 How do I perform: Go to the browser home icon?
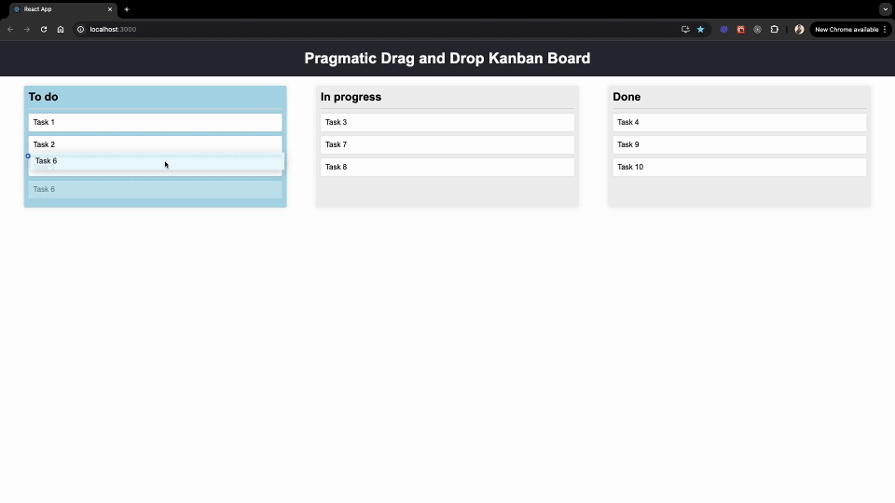click(x=61, y=29)
